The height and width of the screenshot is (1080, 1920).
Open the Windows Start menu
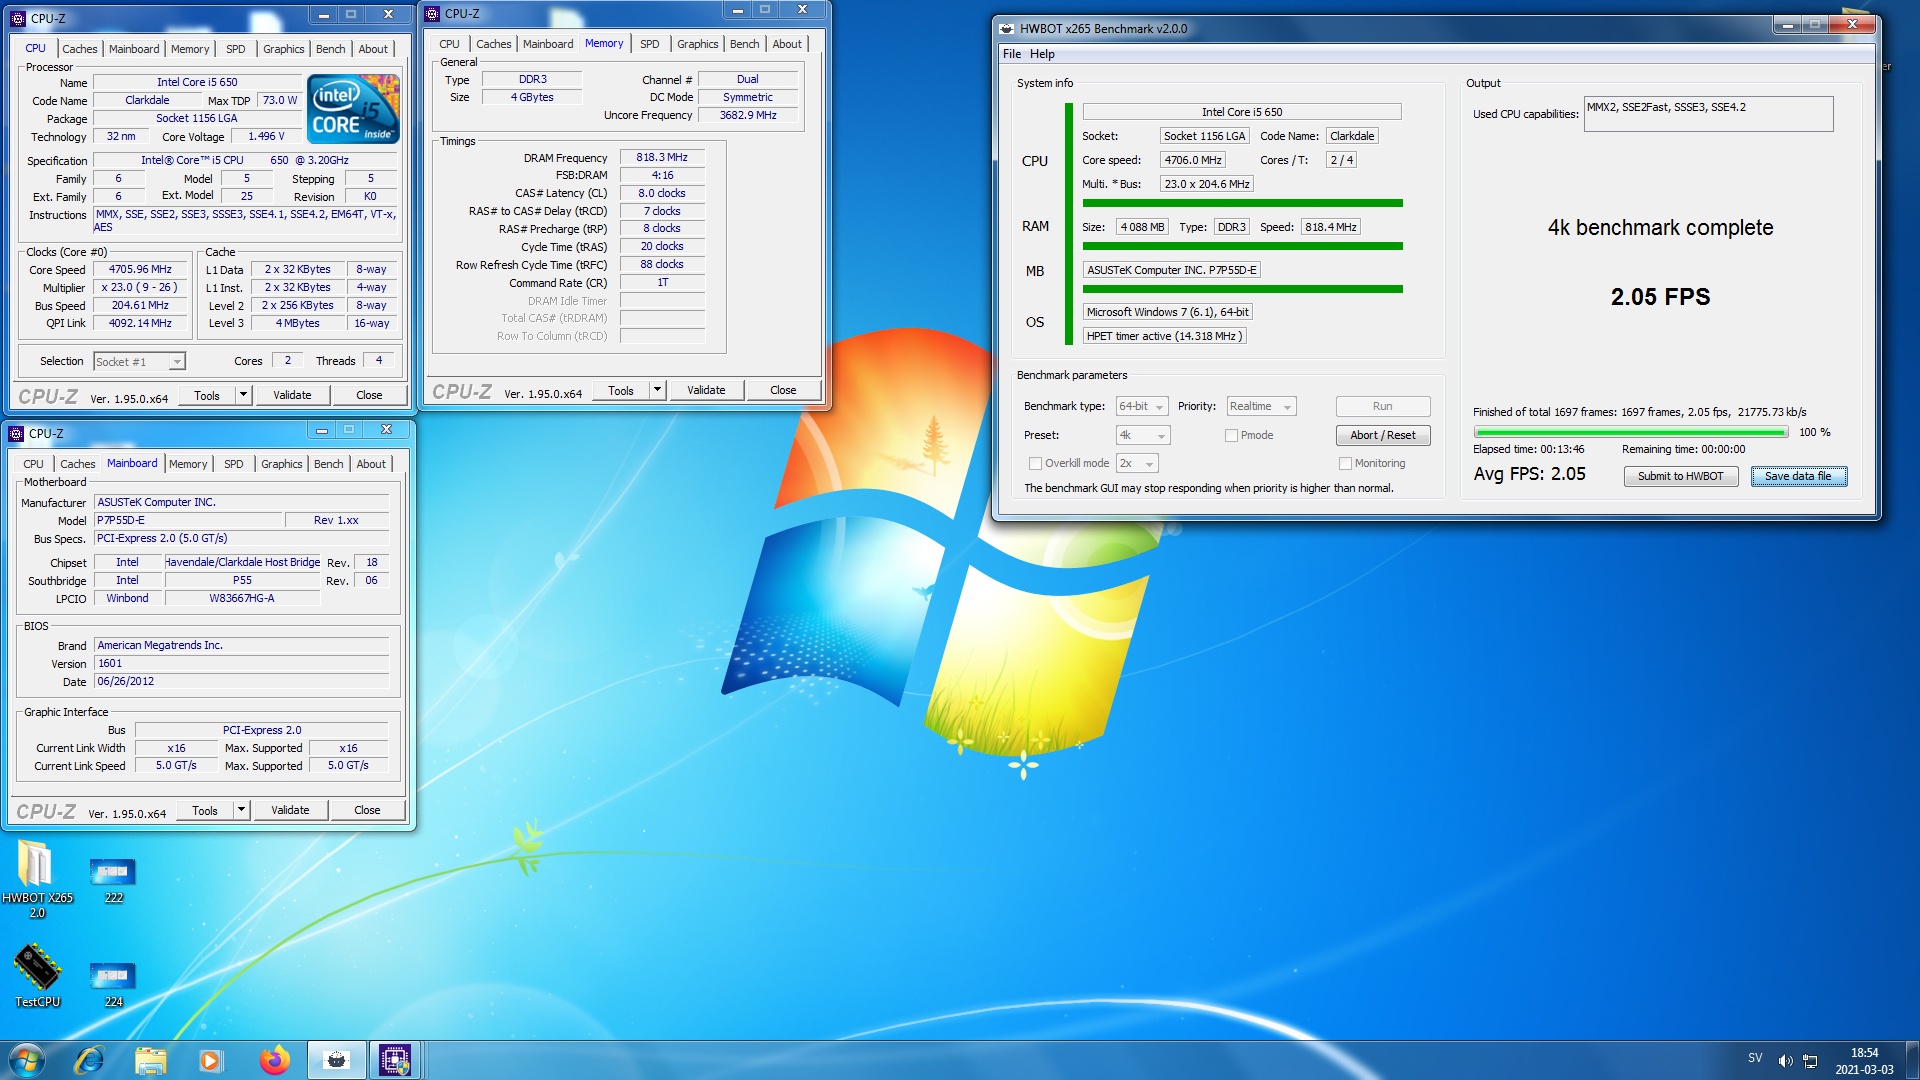(27, 1060)
